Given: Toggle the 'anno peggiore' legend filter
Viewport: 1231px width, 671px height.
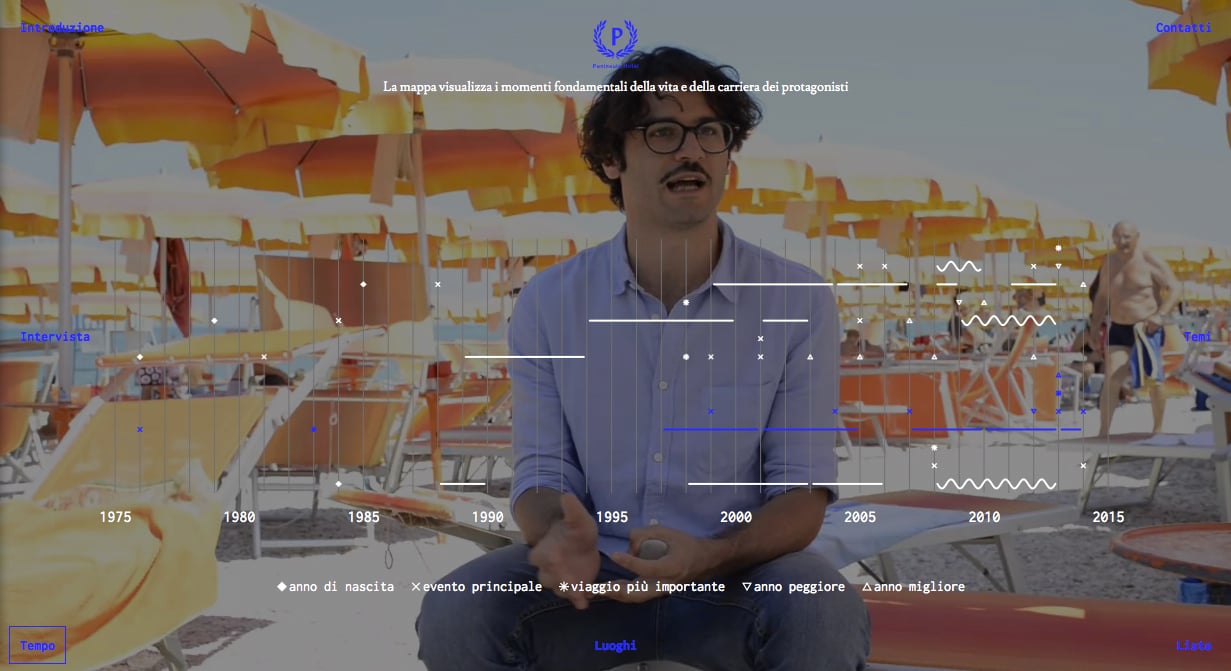Looking at the screenshot, I should [793, 587].
